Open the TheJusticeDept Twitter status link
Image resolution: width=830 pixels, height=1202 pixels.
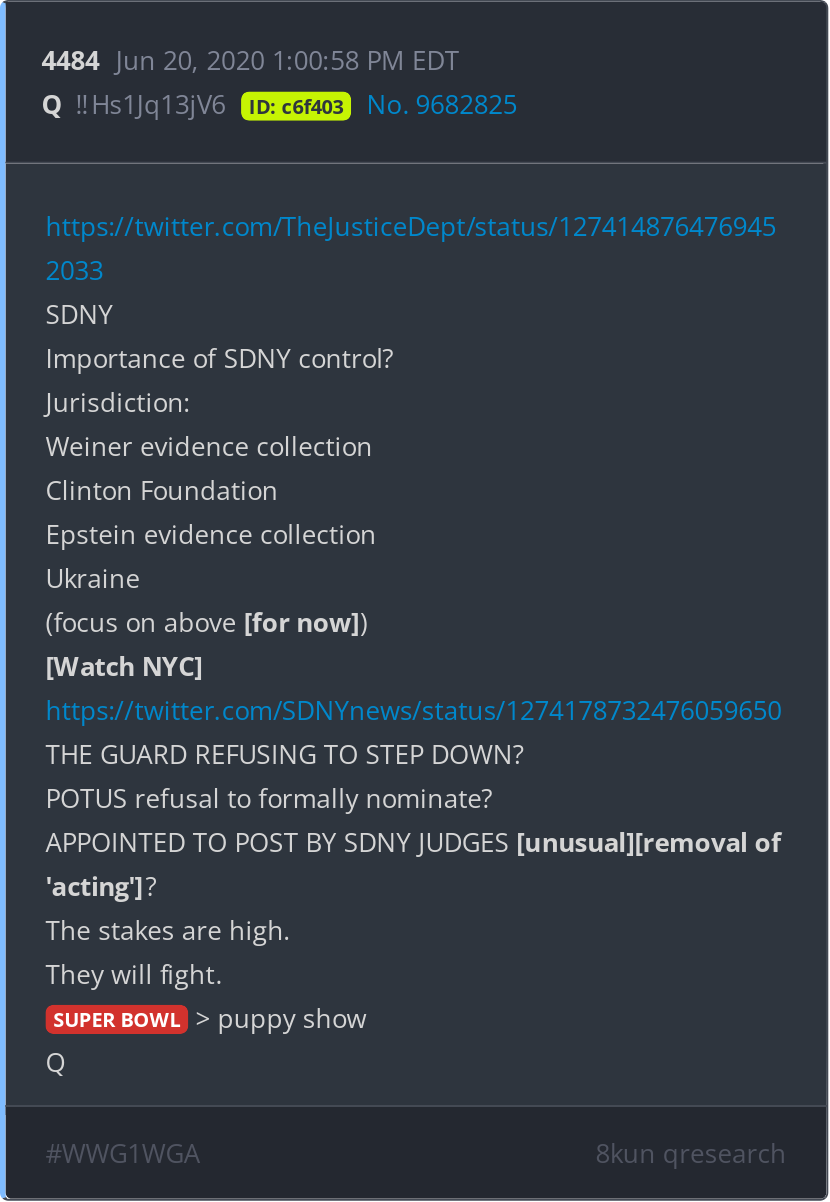pyautogui.click(x=411, y=249)
